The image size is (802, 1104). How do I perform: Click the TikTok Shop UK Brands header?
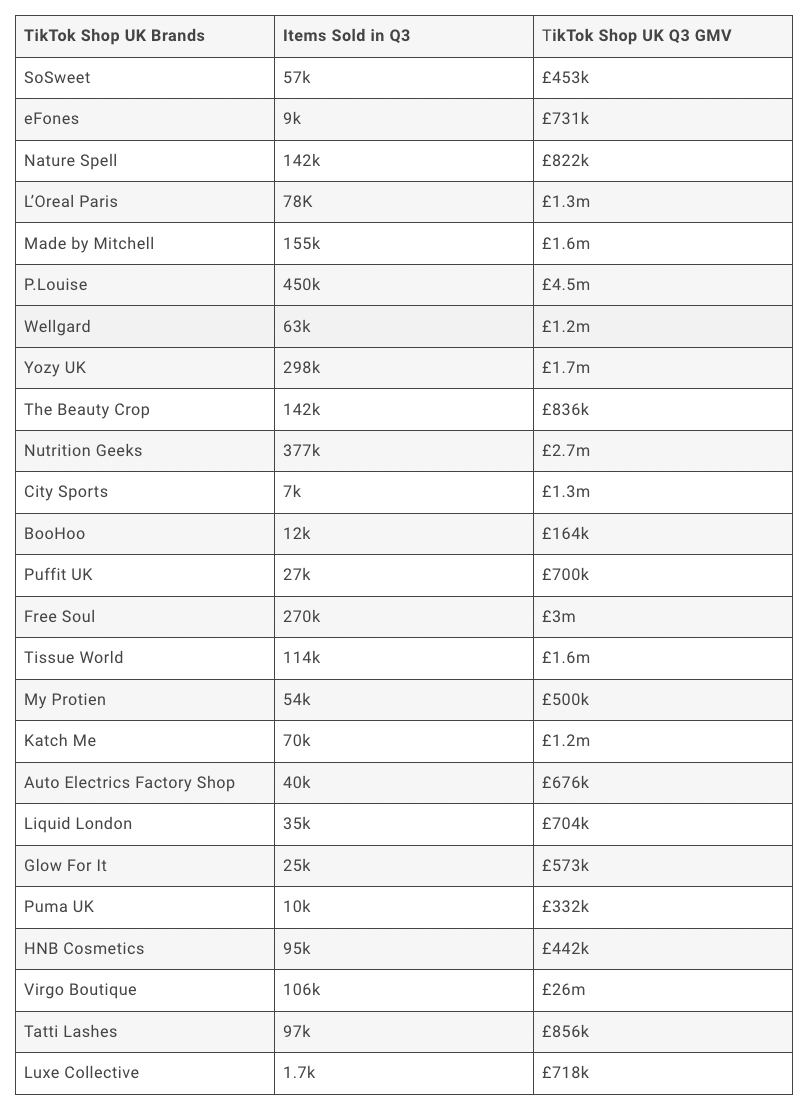114,36
